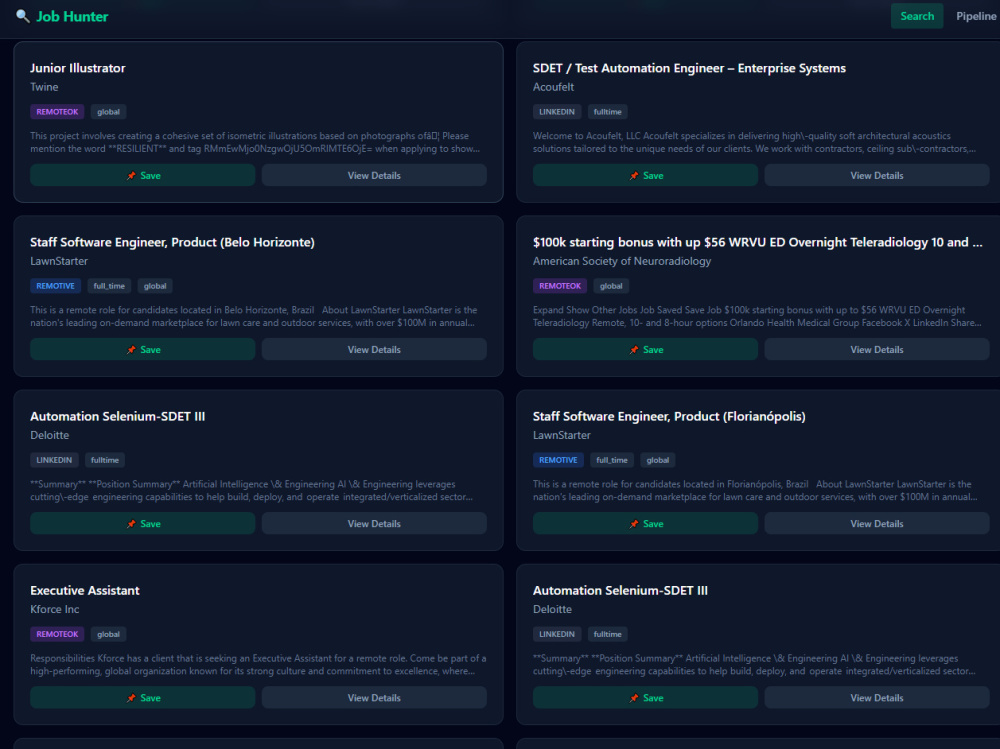Save Deloitte SDET III job beside Executive Assistant
This screenshot has height=749, width=1000.
[x=645, y=698]
